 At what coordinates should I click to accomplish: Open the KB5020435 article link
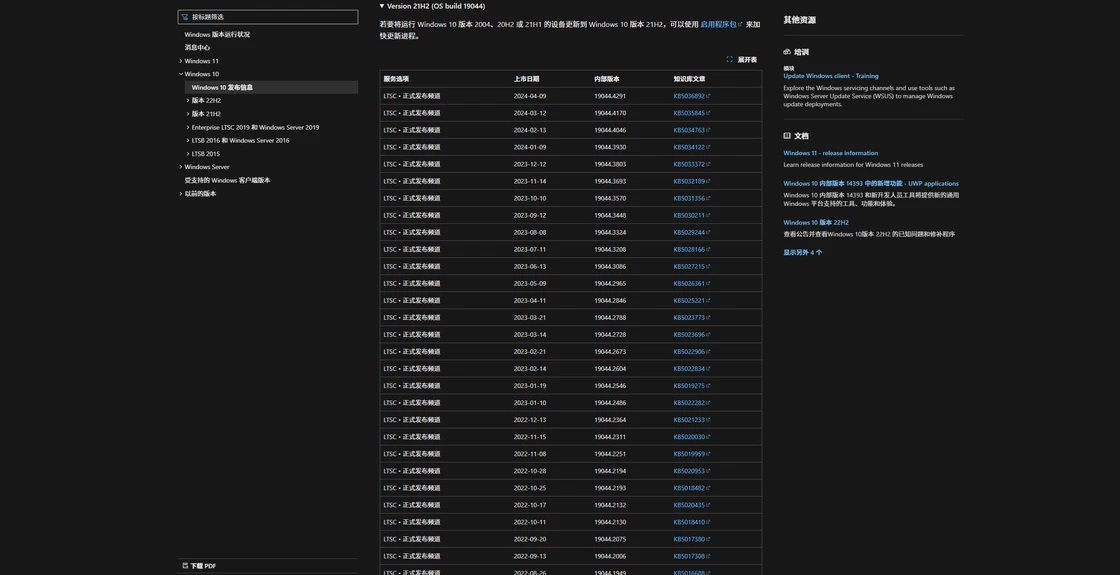click(x=691, y=505)
